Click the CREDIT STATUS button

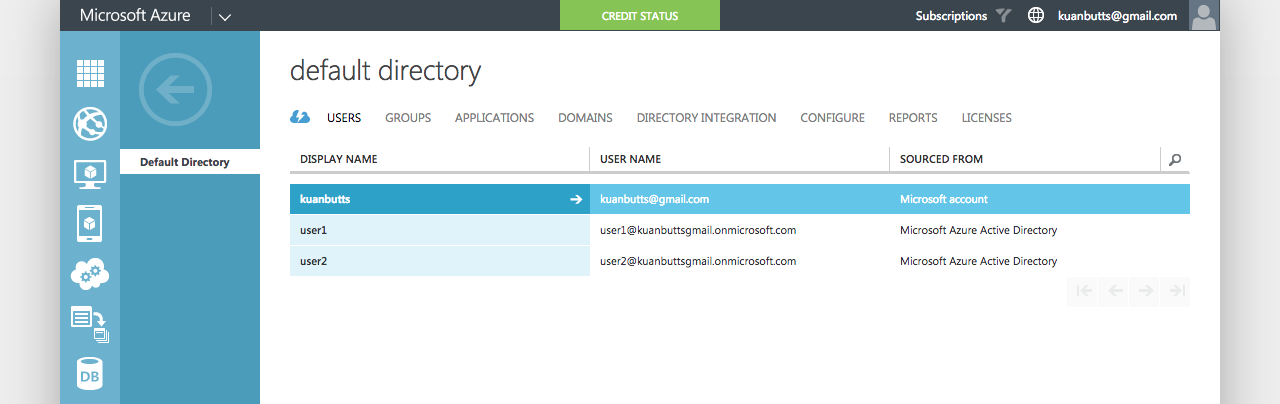pyautogui.click(x=640, y=15)
